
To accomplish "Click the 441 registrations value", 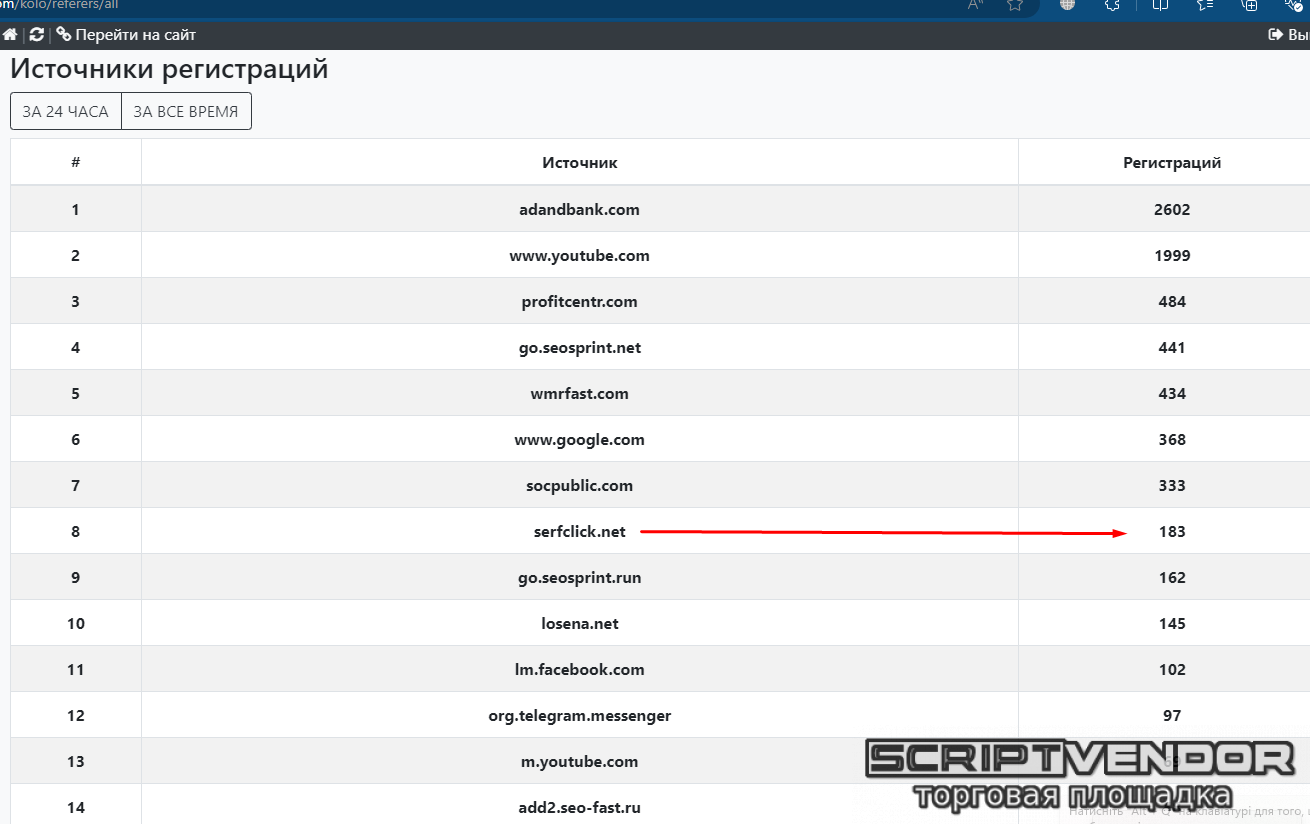I will (1172, 348).
